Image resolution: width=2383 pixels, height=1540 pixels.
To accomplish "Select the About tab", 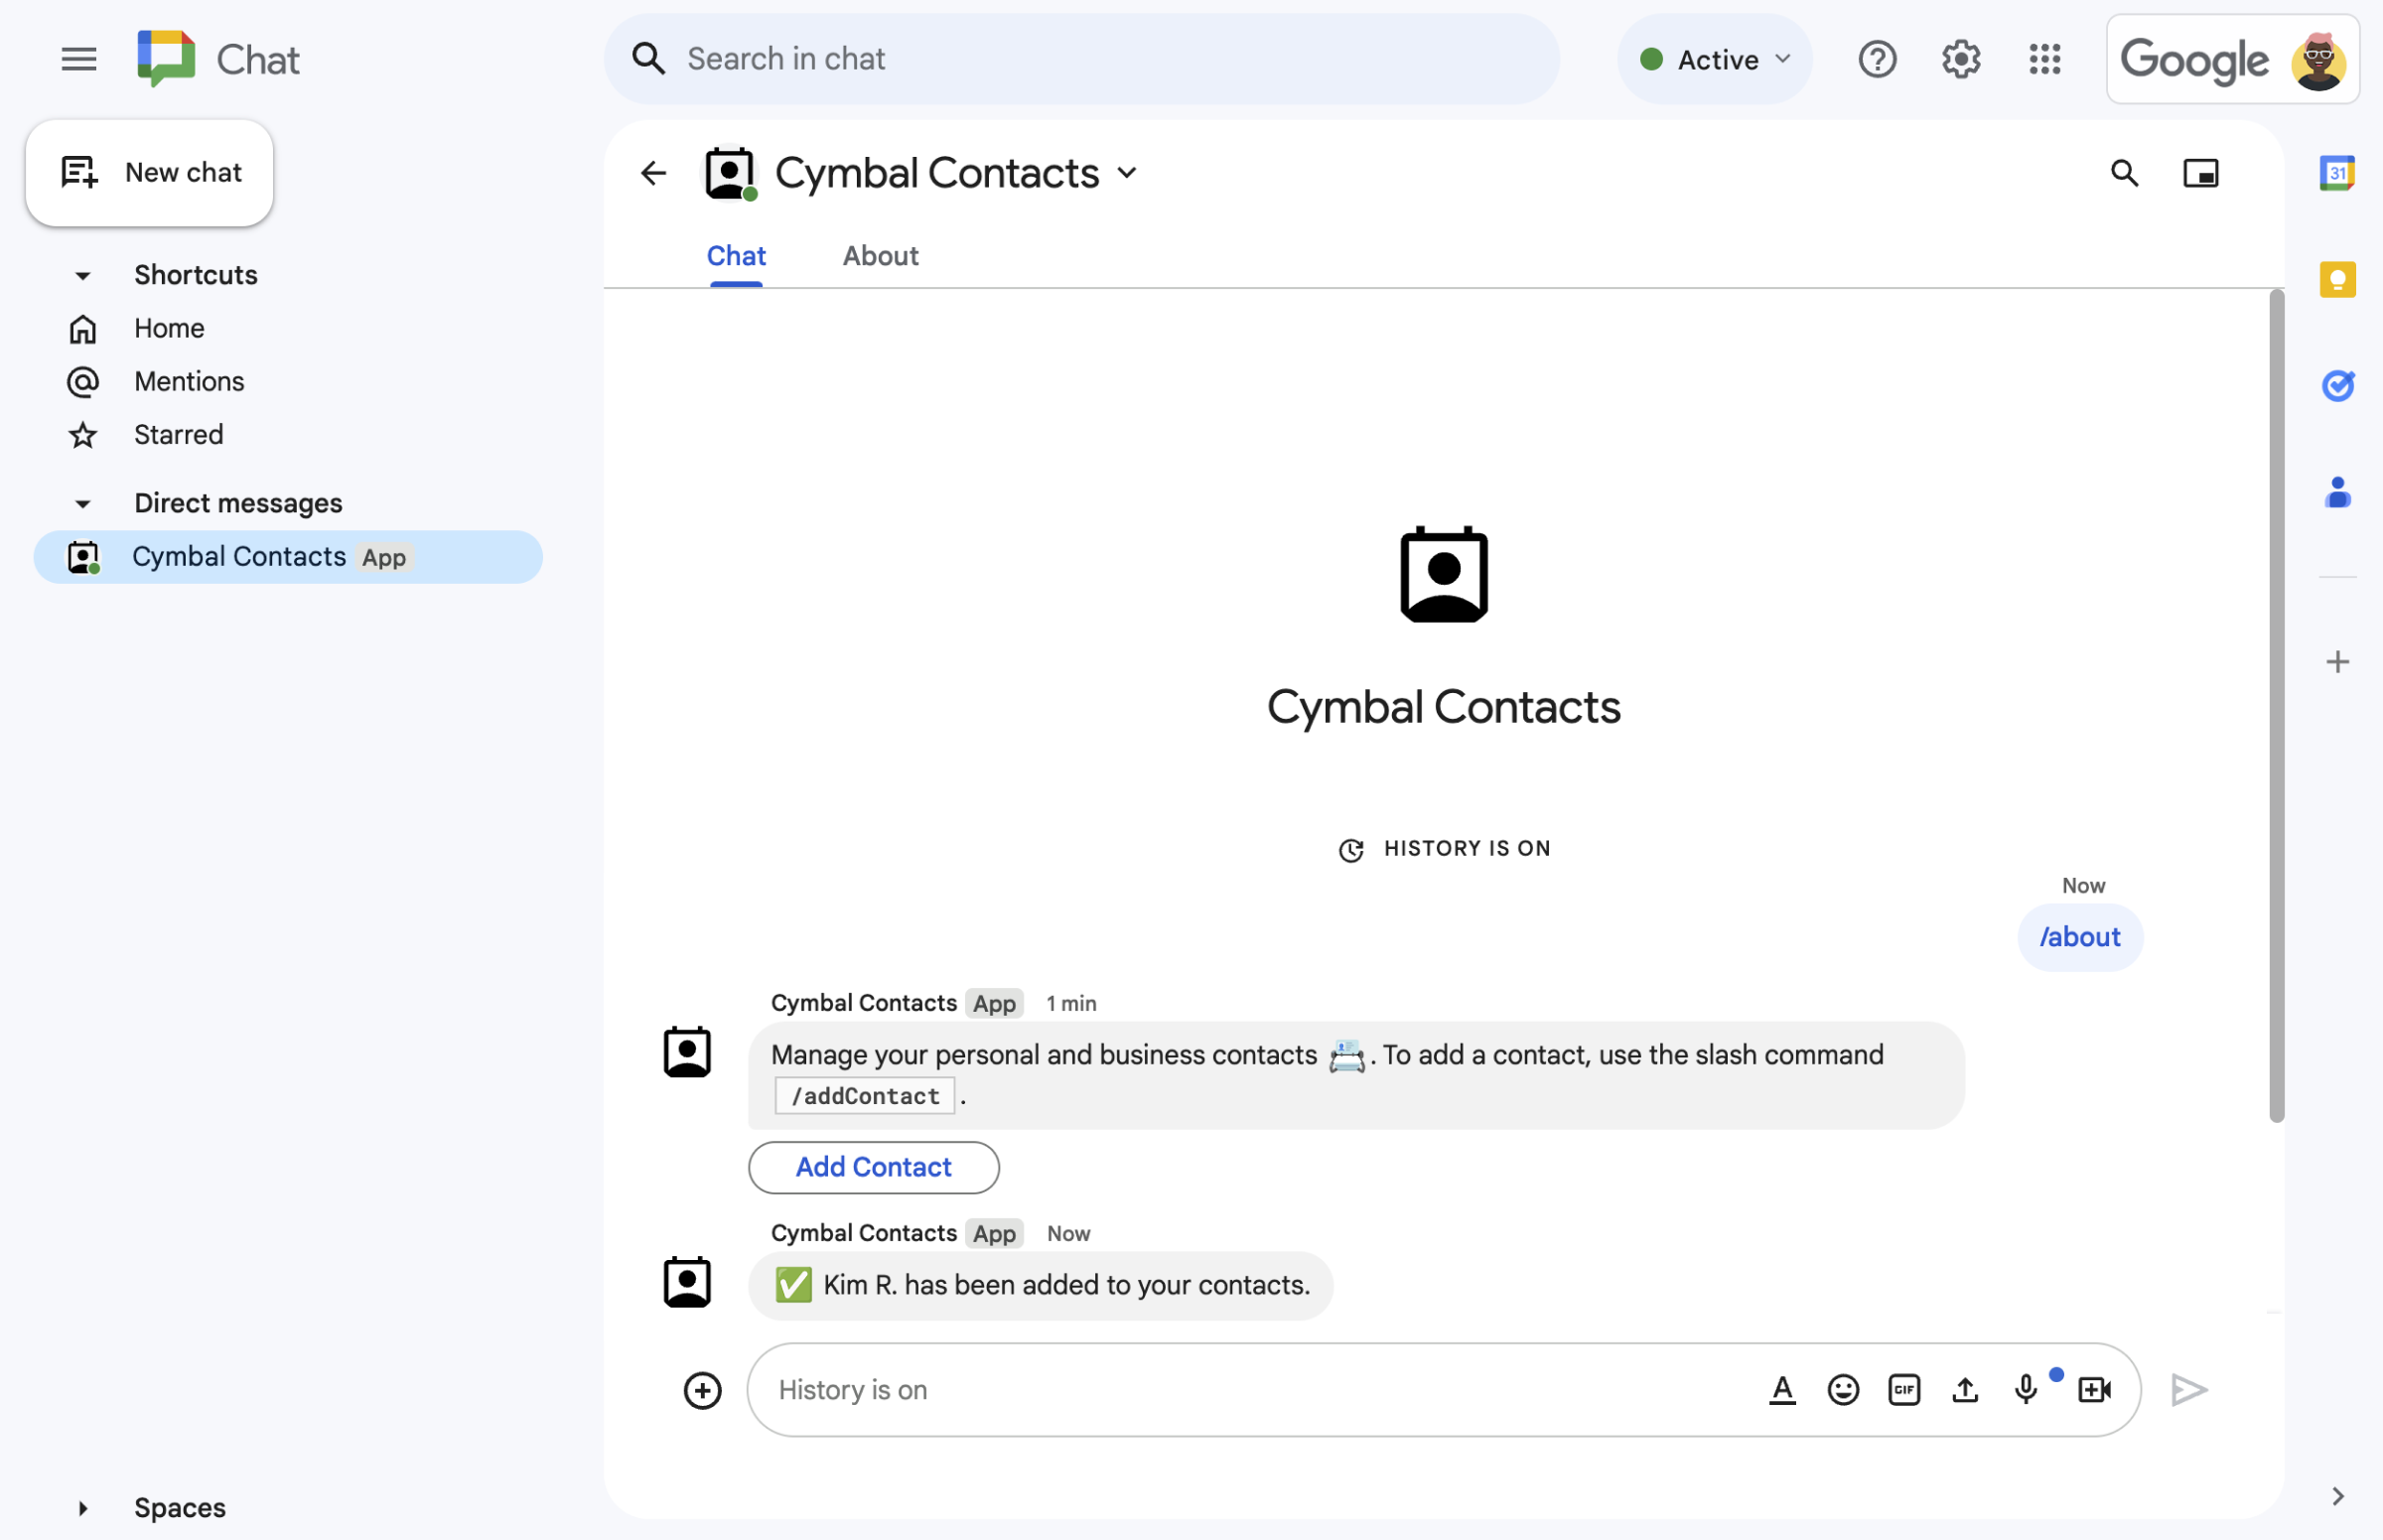I will click(x=879, y=253).
